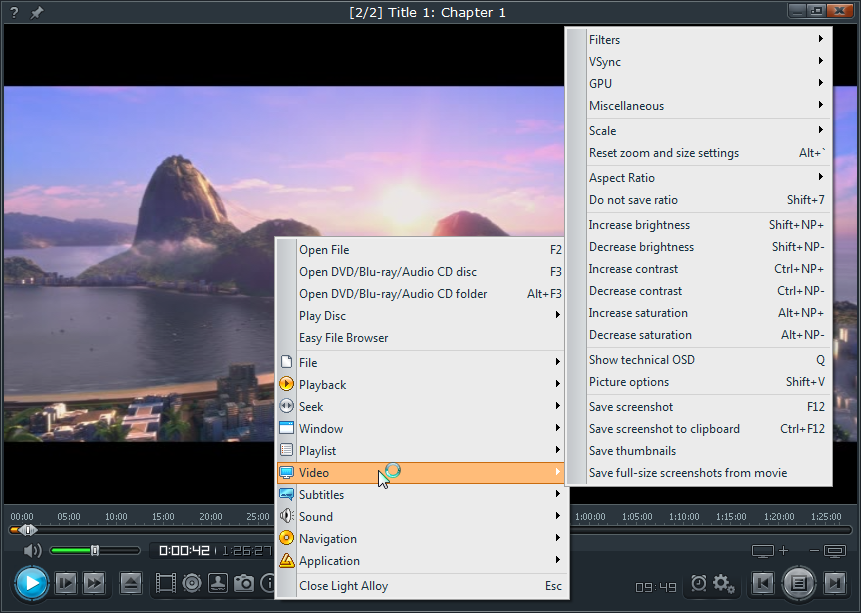Open playlist with round list button
The height and width of the screenshot is (613, 861).
(799, 583)
